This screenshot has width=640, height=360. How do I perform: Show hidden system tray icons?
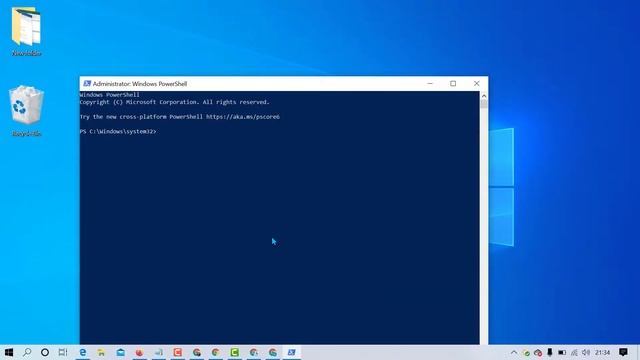click(x=514, y=352)
